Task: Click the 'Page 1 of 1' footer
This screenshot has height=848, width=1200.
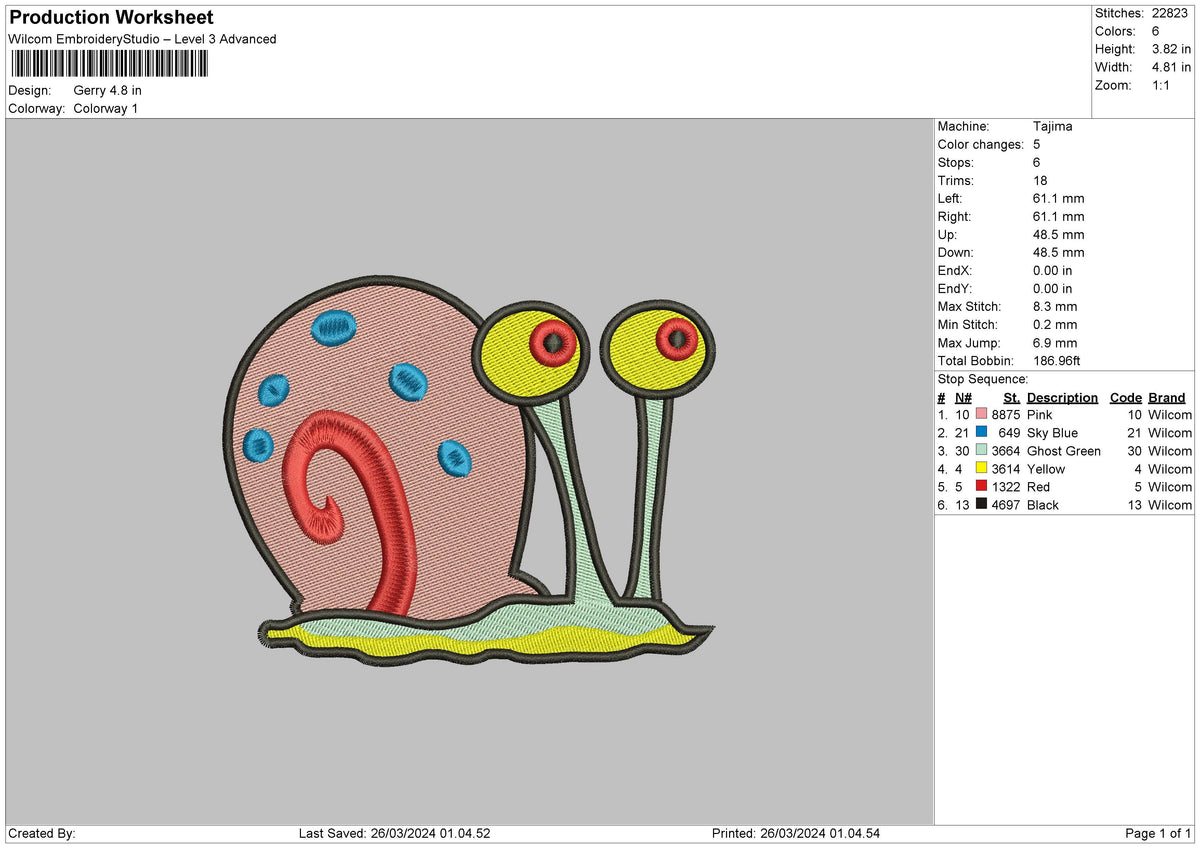Action: (1158, 834)
